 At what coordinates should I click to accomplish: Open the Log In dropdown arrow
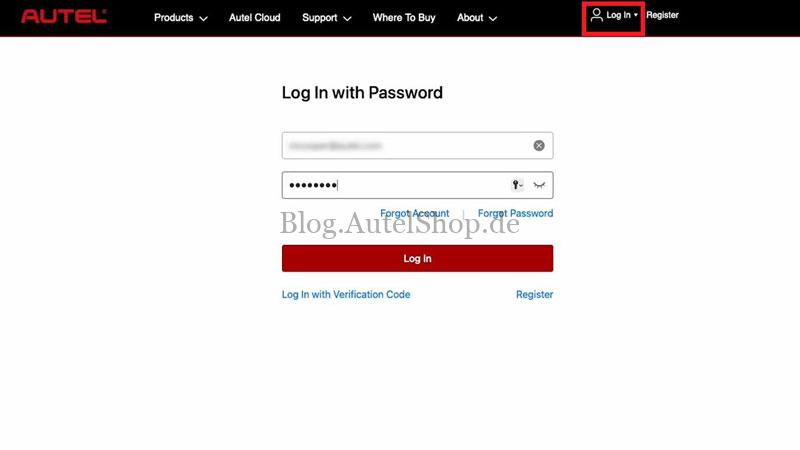pyautogui.click(x=636, y=15)
